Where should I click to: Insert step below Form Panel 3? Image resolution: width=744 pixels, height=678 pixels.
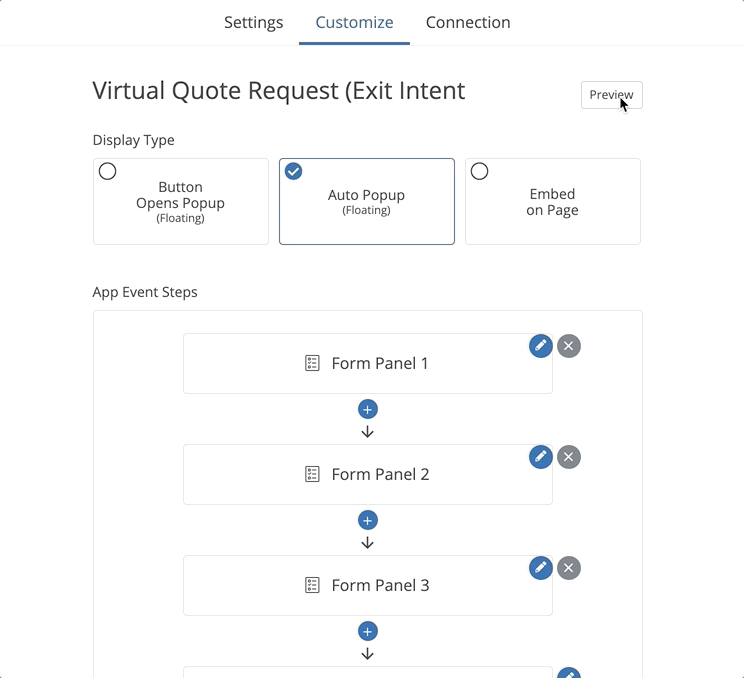click(367, 631)
